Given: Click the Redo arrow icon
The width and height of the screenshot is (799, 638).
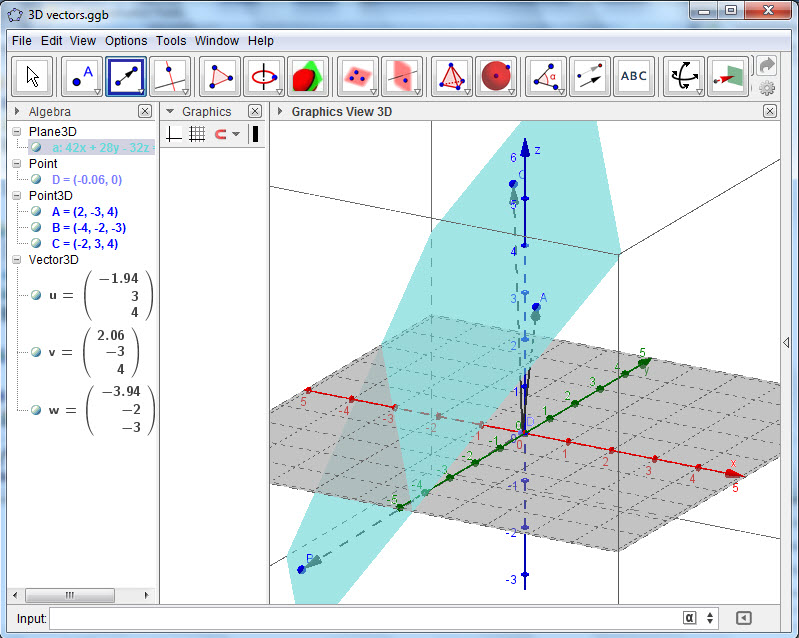Looking at the screenshot, I should tap(767, 65).
